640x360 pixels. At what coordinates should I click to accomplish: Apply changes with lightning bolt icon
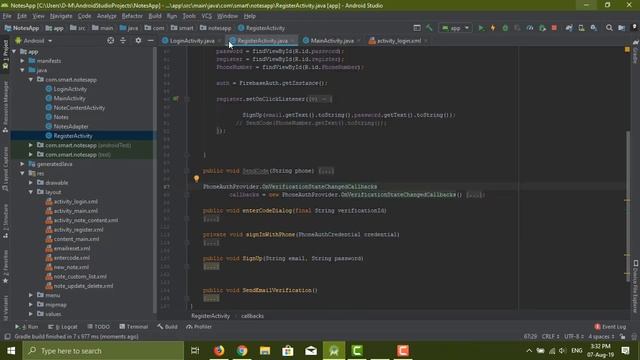pyautogui.click(x=493, y=28)
